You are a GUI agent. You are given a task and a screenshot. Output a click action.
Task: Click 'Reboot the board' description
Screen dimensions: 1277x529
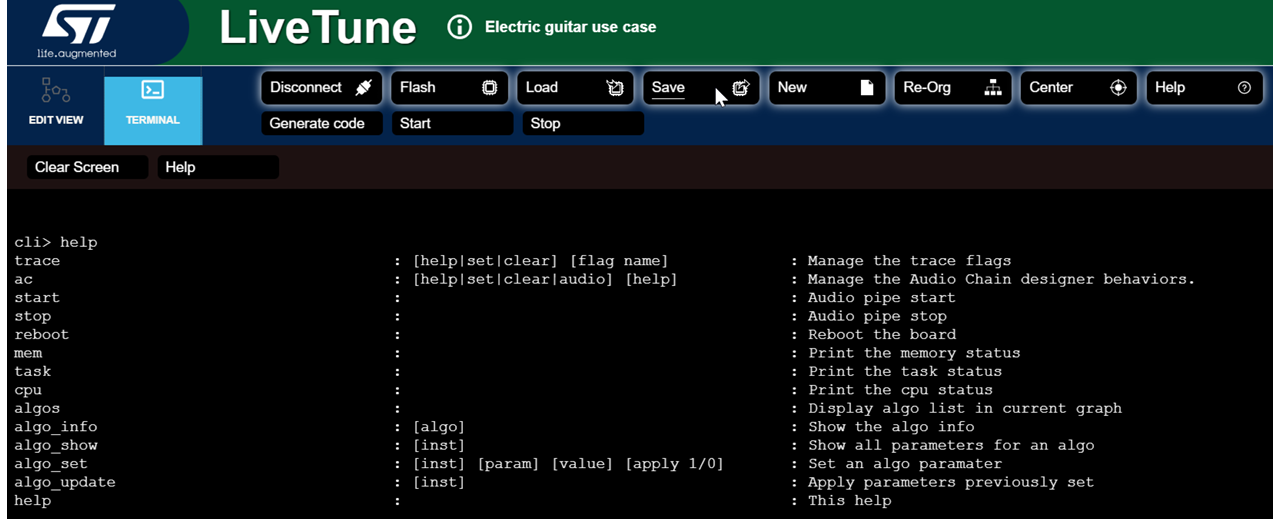882,334
